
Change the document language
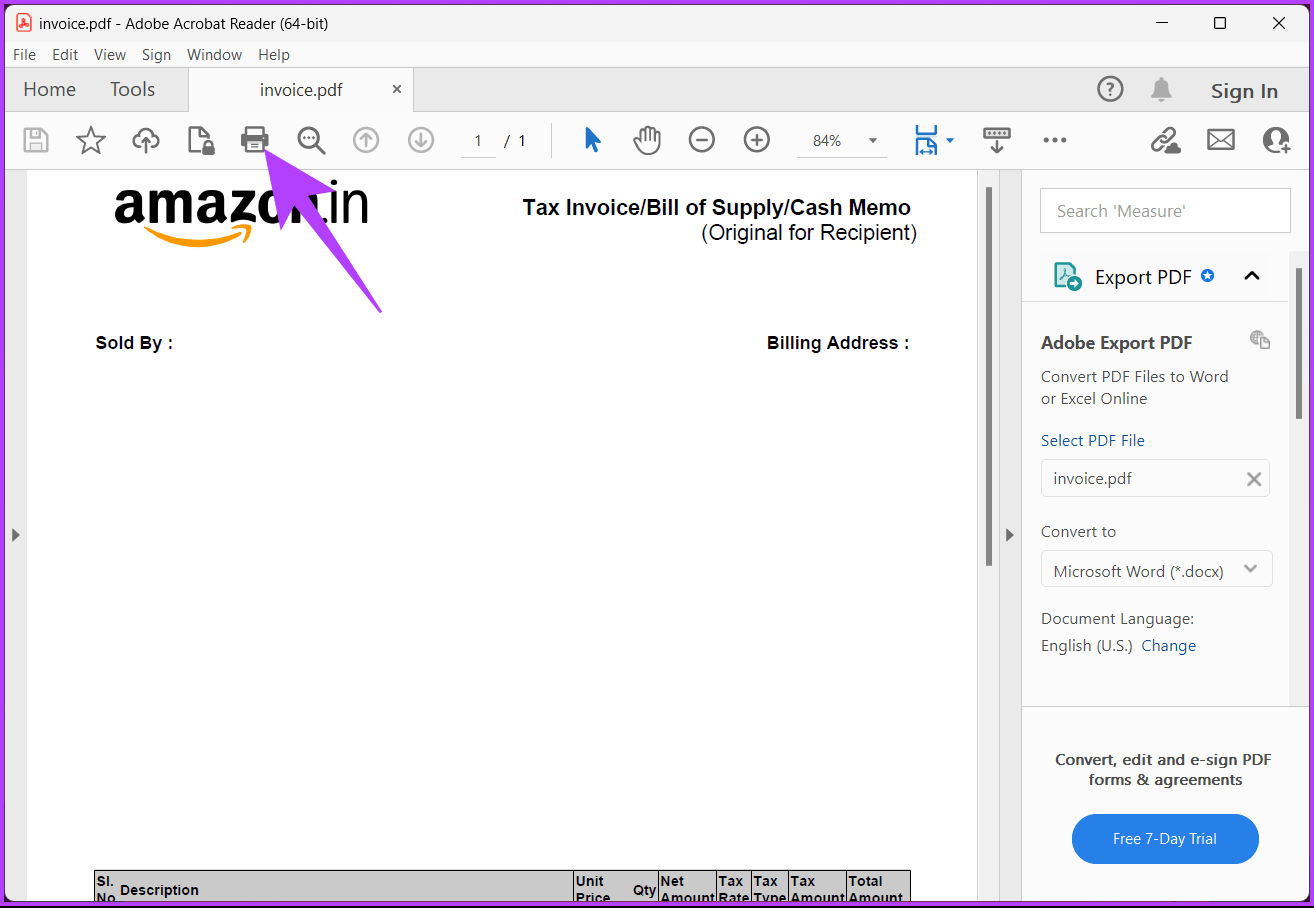(1168, 646)
